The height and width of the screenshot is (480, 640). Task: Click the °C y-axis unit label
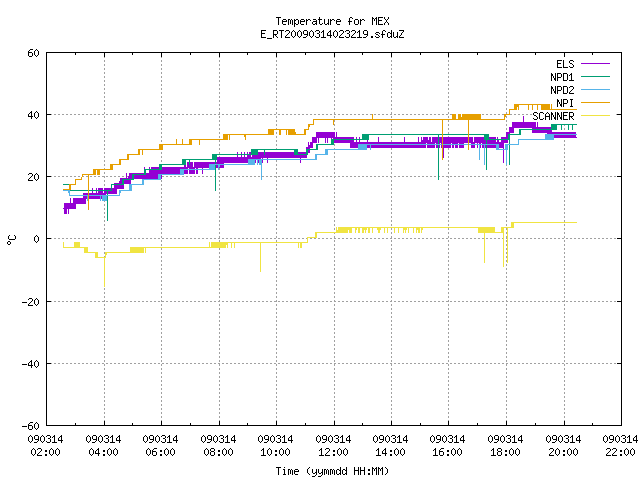point(11,240)
